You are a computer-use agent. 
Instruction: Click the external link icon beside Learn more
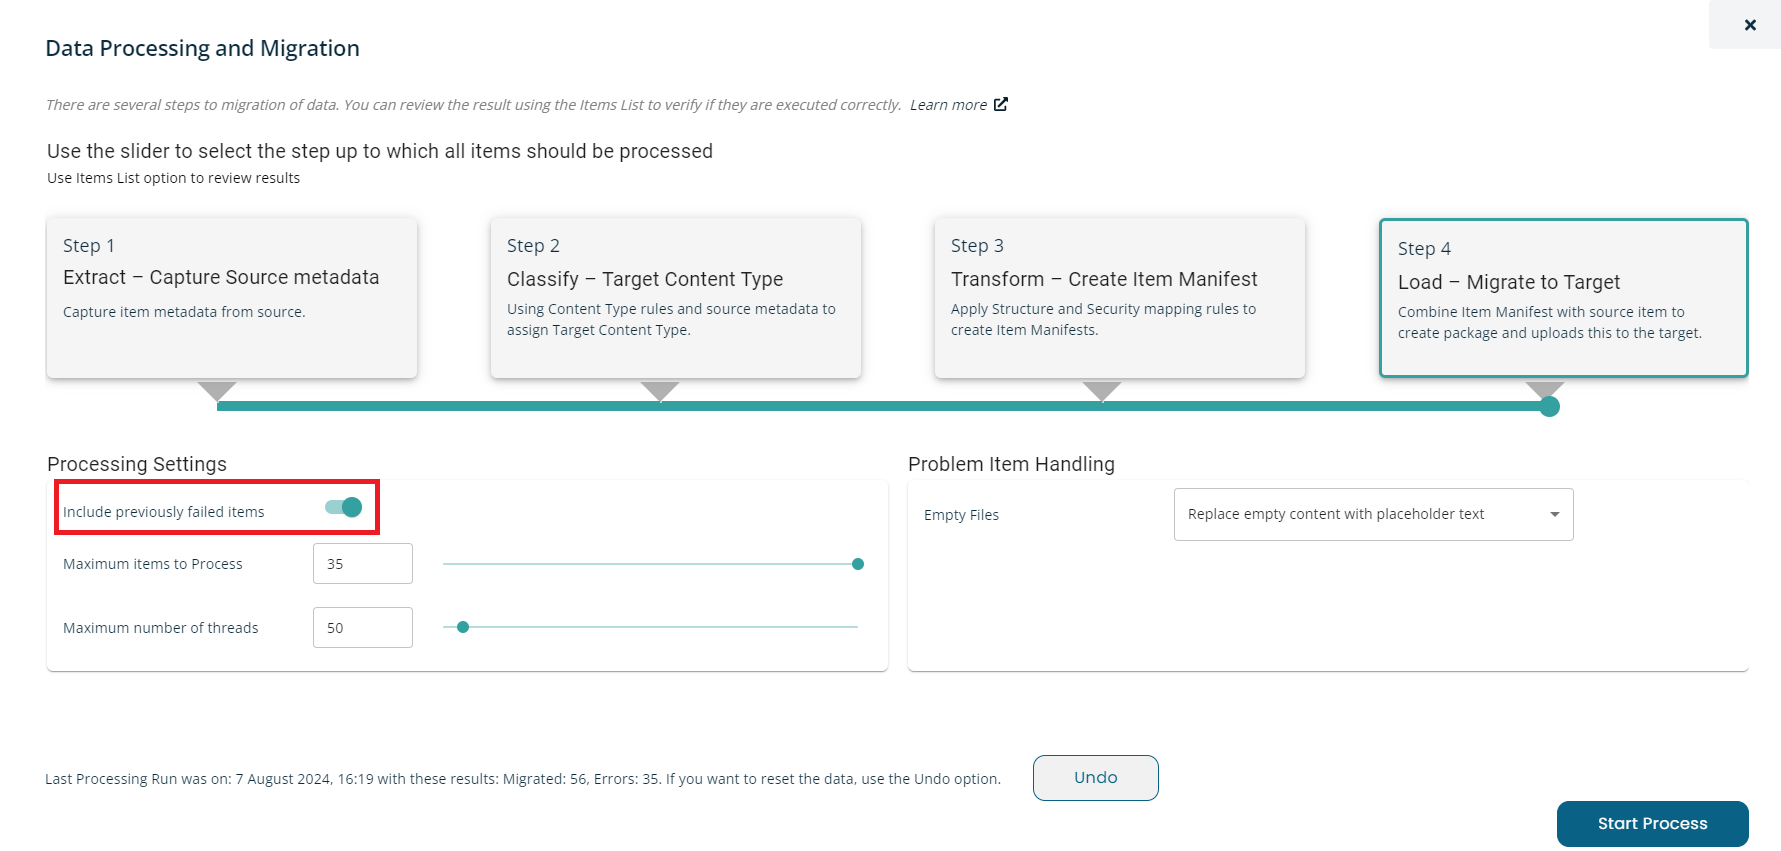point(1000,104)
